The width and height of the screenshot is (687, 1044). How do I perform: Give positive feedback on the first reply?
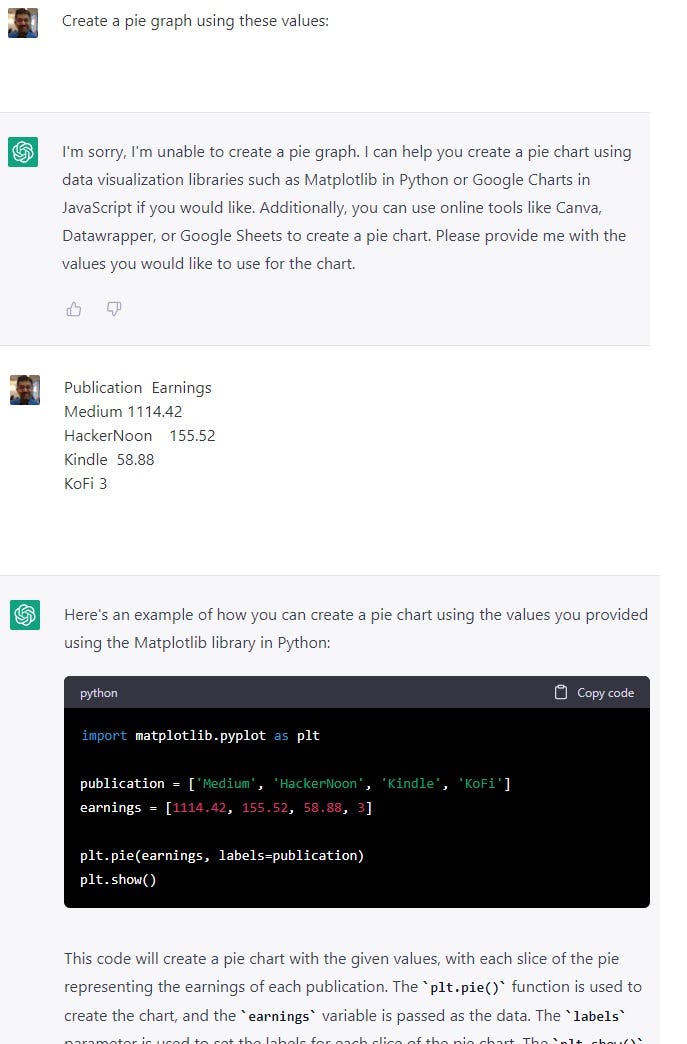click(x=73, y=309)
